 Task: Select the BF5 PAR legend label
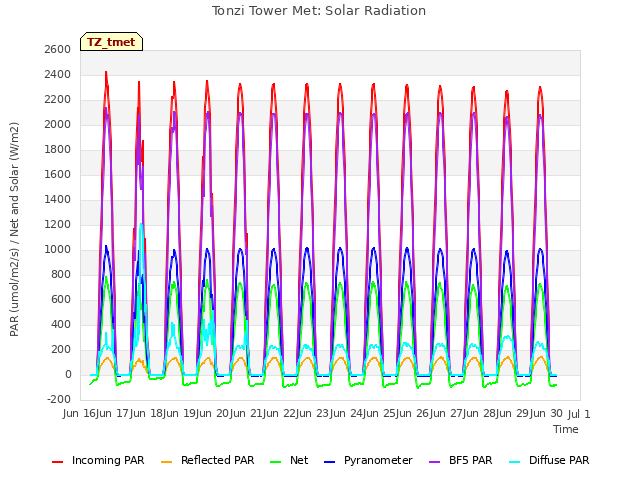coord(471,460)
